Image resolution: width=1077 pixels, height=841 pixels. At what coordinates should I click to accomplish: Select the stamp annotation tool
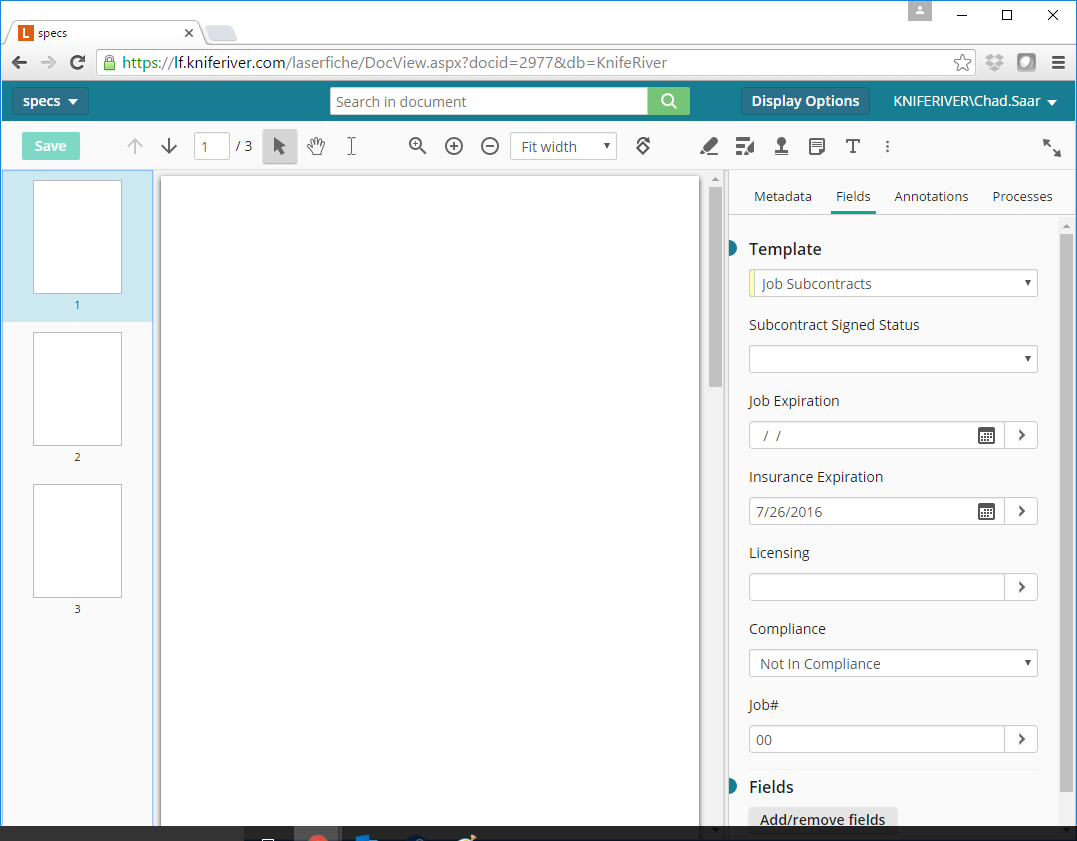coord(781,146)
